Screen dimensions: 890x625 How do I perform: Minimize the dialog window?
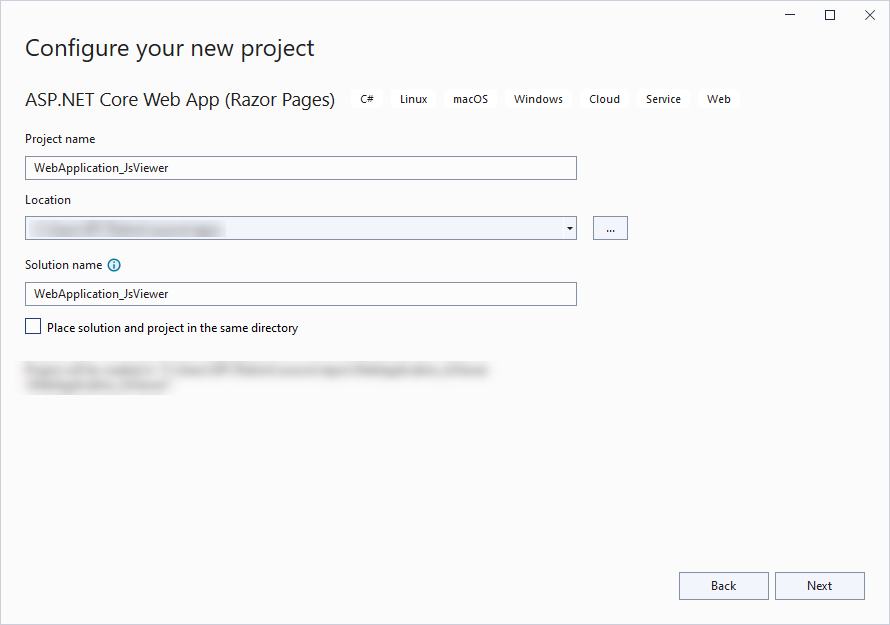point(790,15)
